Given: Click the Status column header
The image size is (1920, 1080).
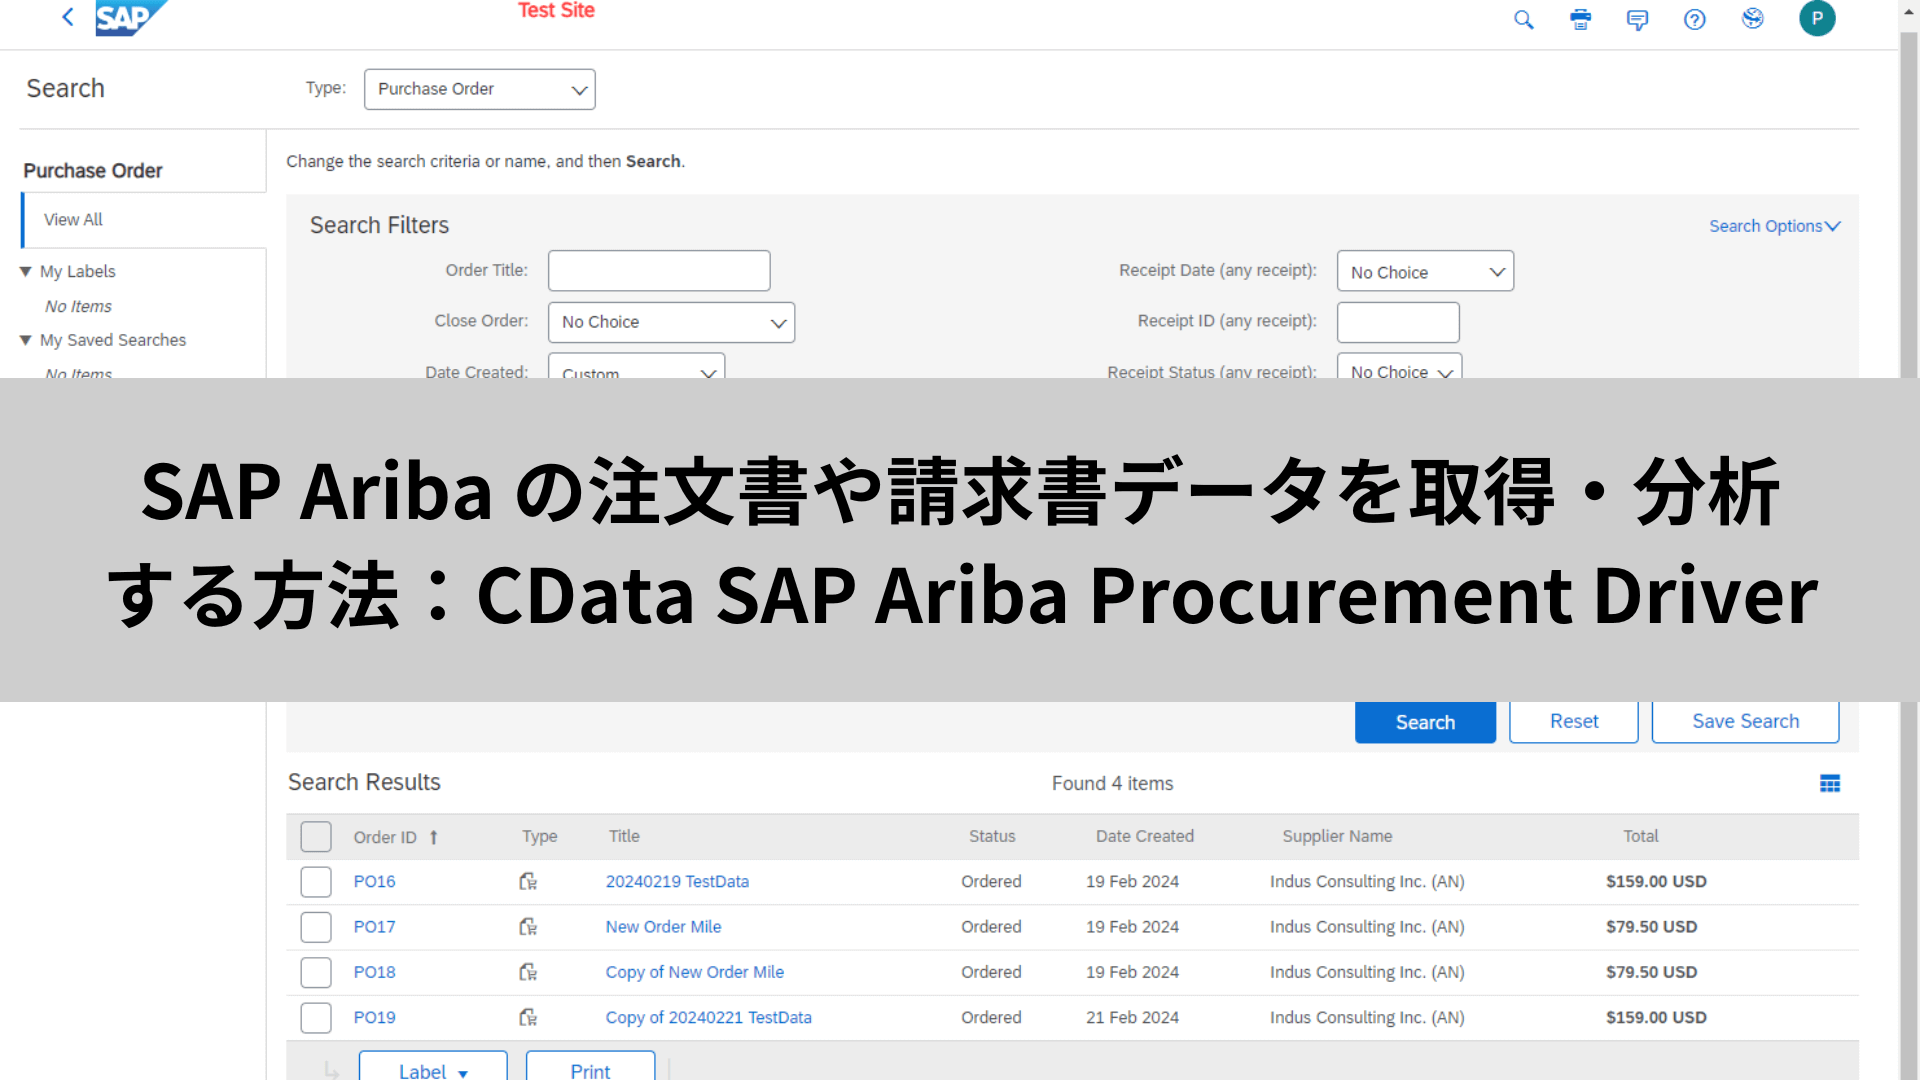Looking at the screenshot, I should (x=992, y=836).
